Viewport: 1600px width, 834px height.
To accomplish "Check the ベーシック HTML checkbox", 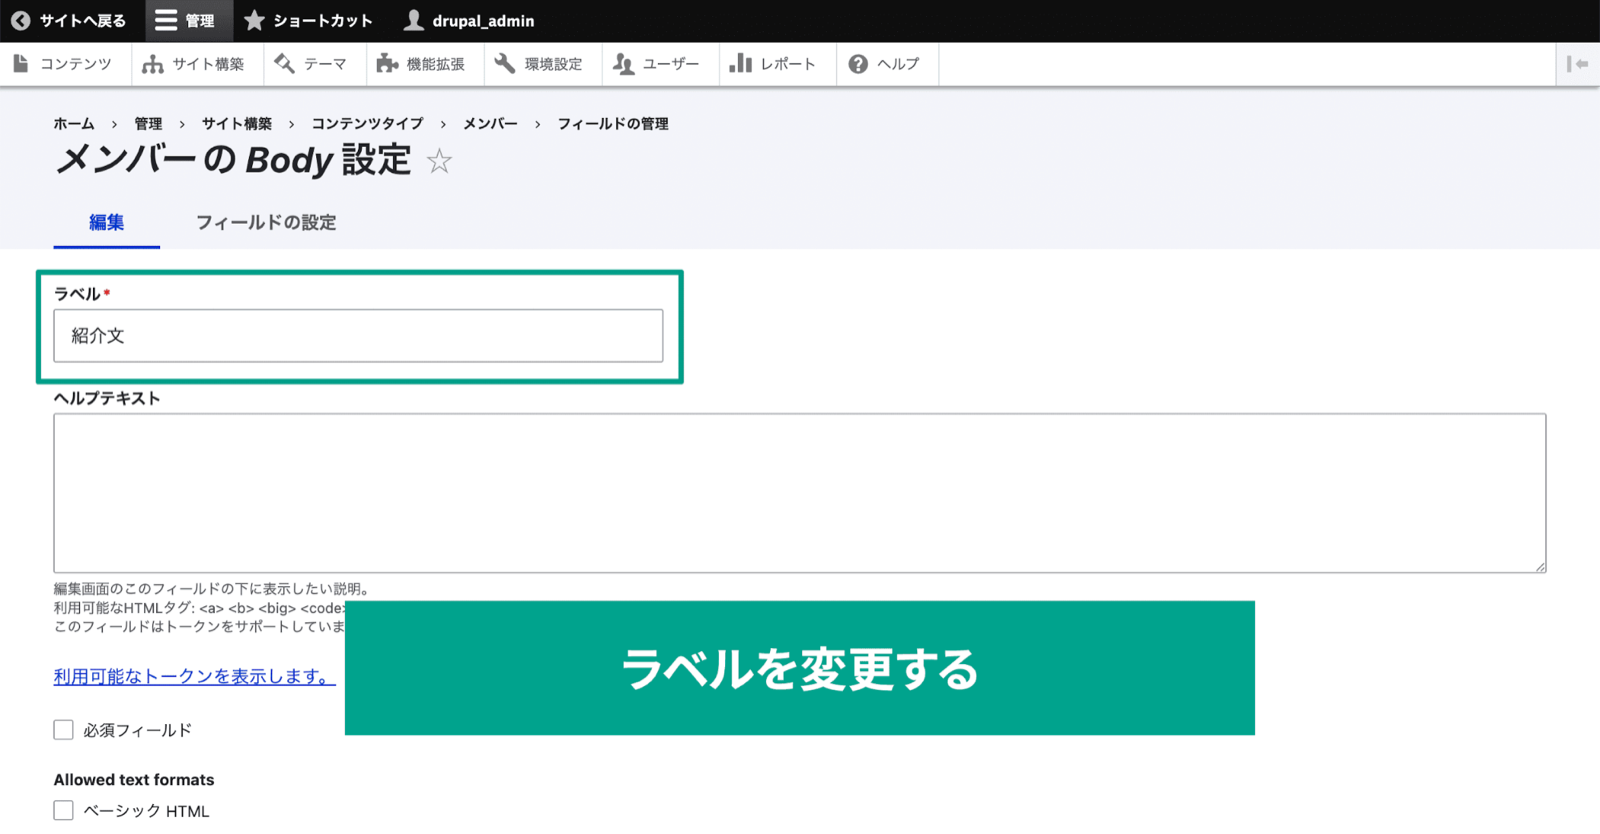I will [x=64, y=810].
